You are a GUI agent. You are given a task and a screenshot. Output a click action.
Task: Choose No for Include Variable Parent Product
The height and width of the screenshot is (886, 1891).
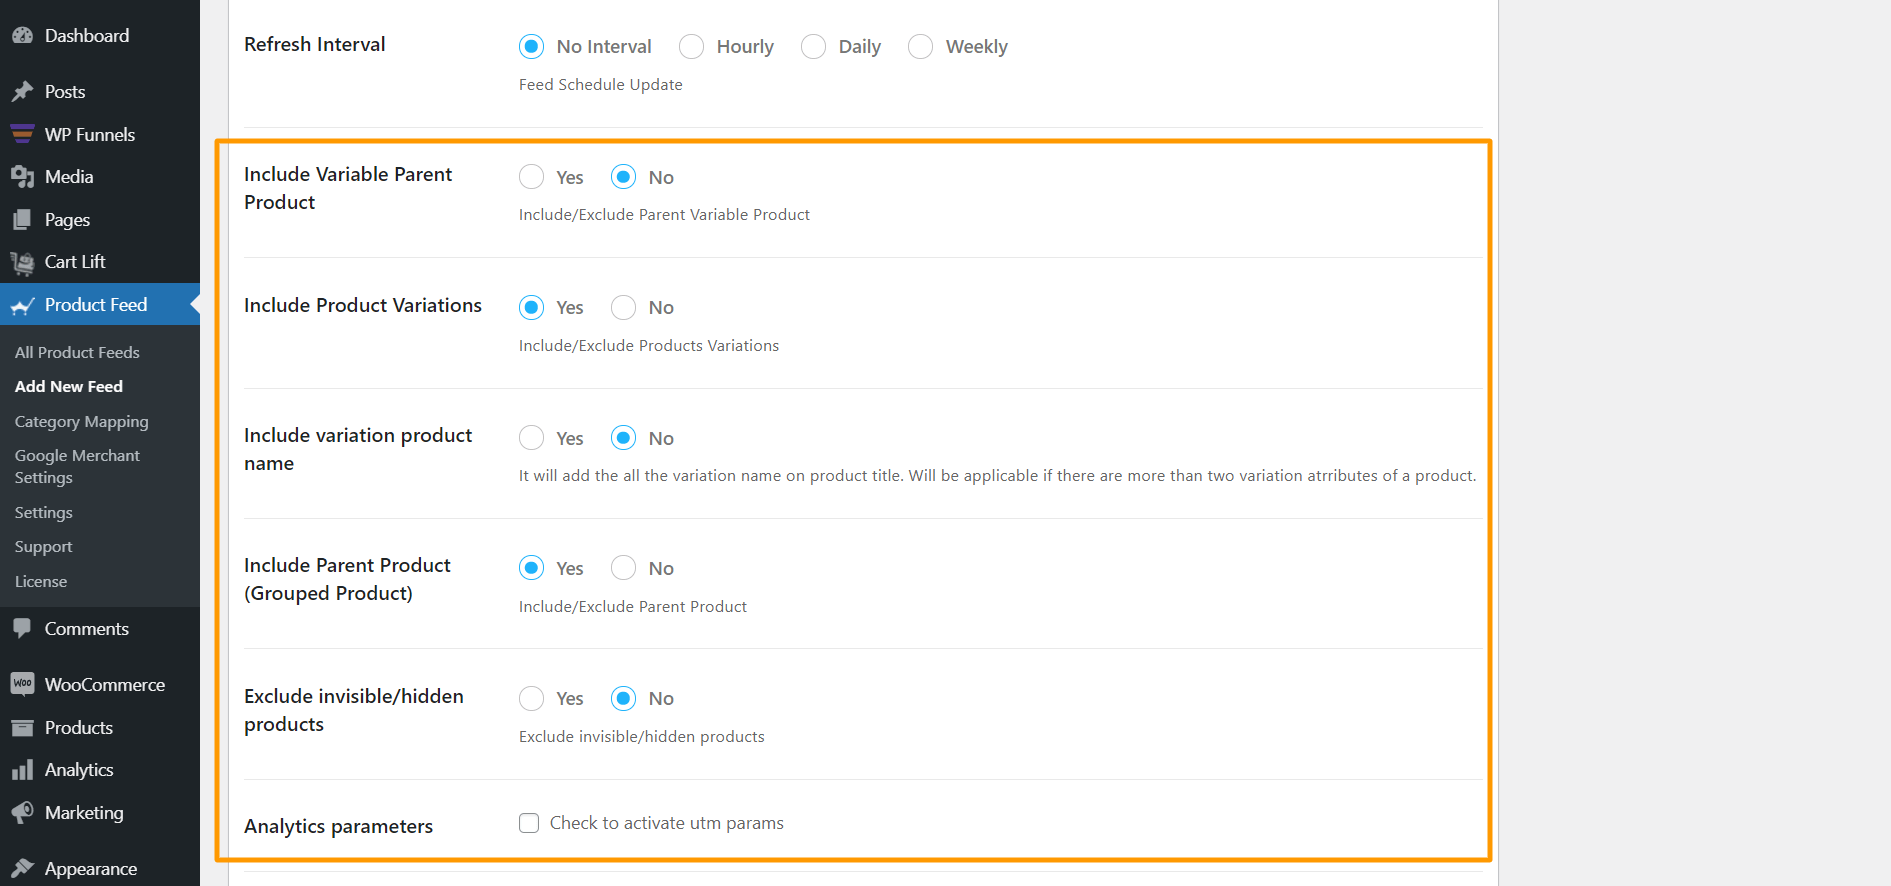(x=623, y=177)
